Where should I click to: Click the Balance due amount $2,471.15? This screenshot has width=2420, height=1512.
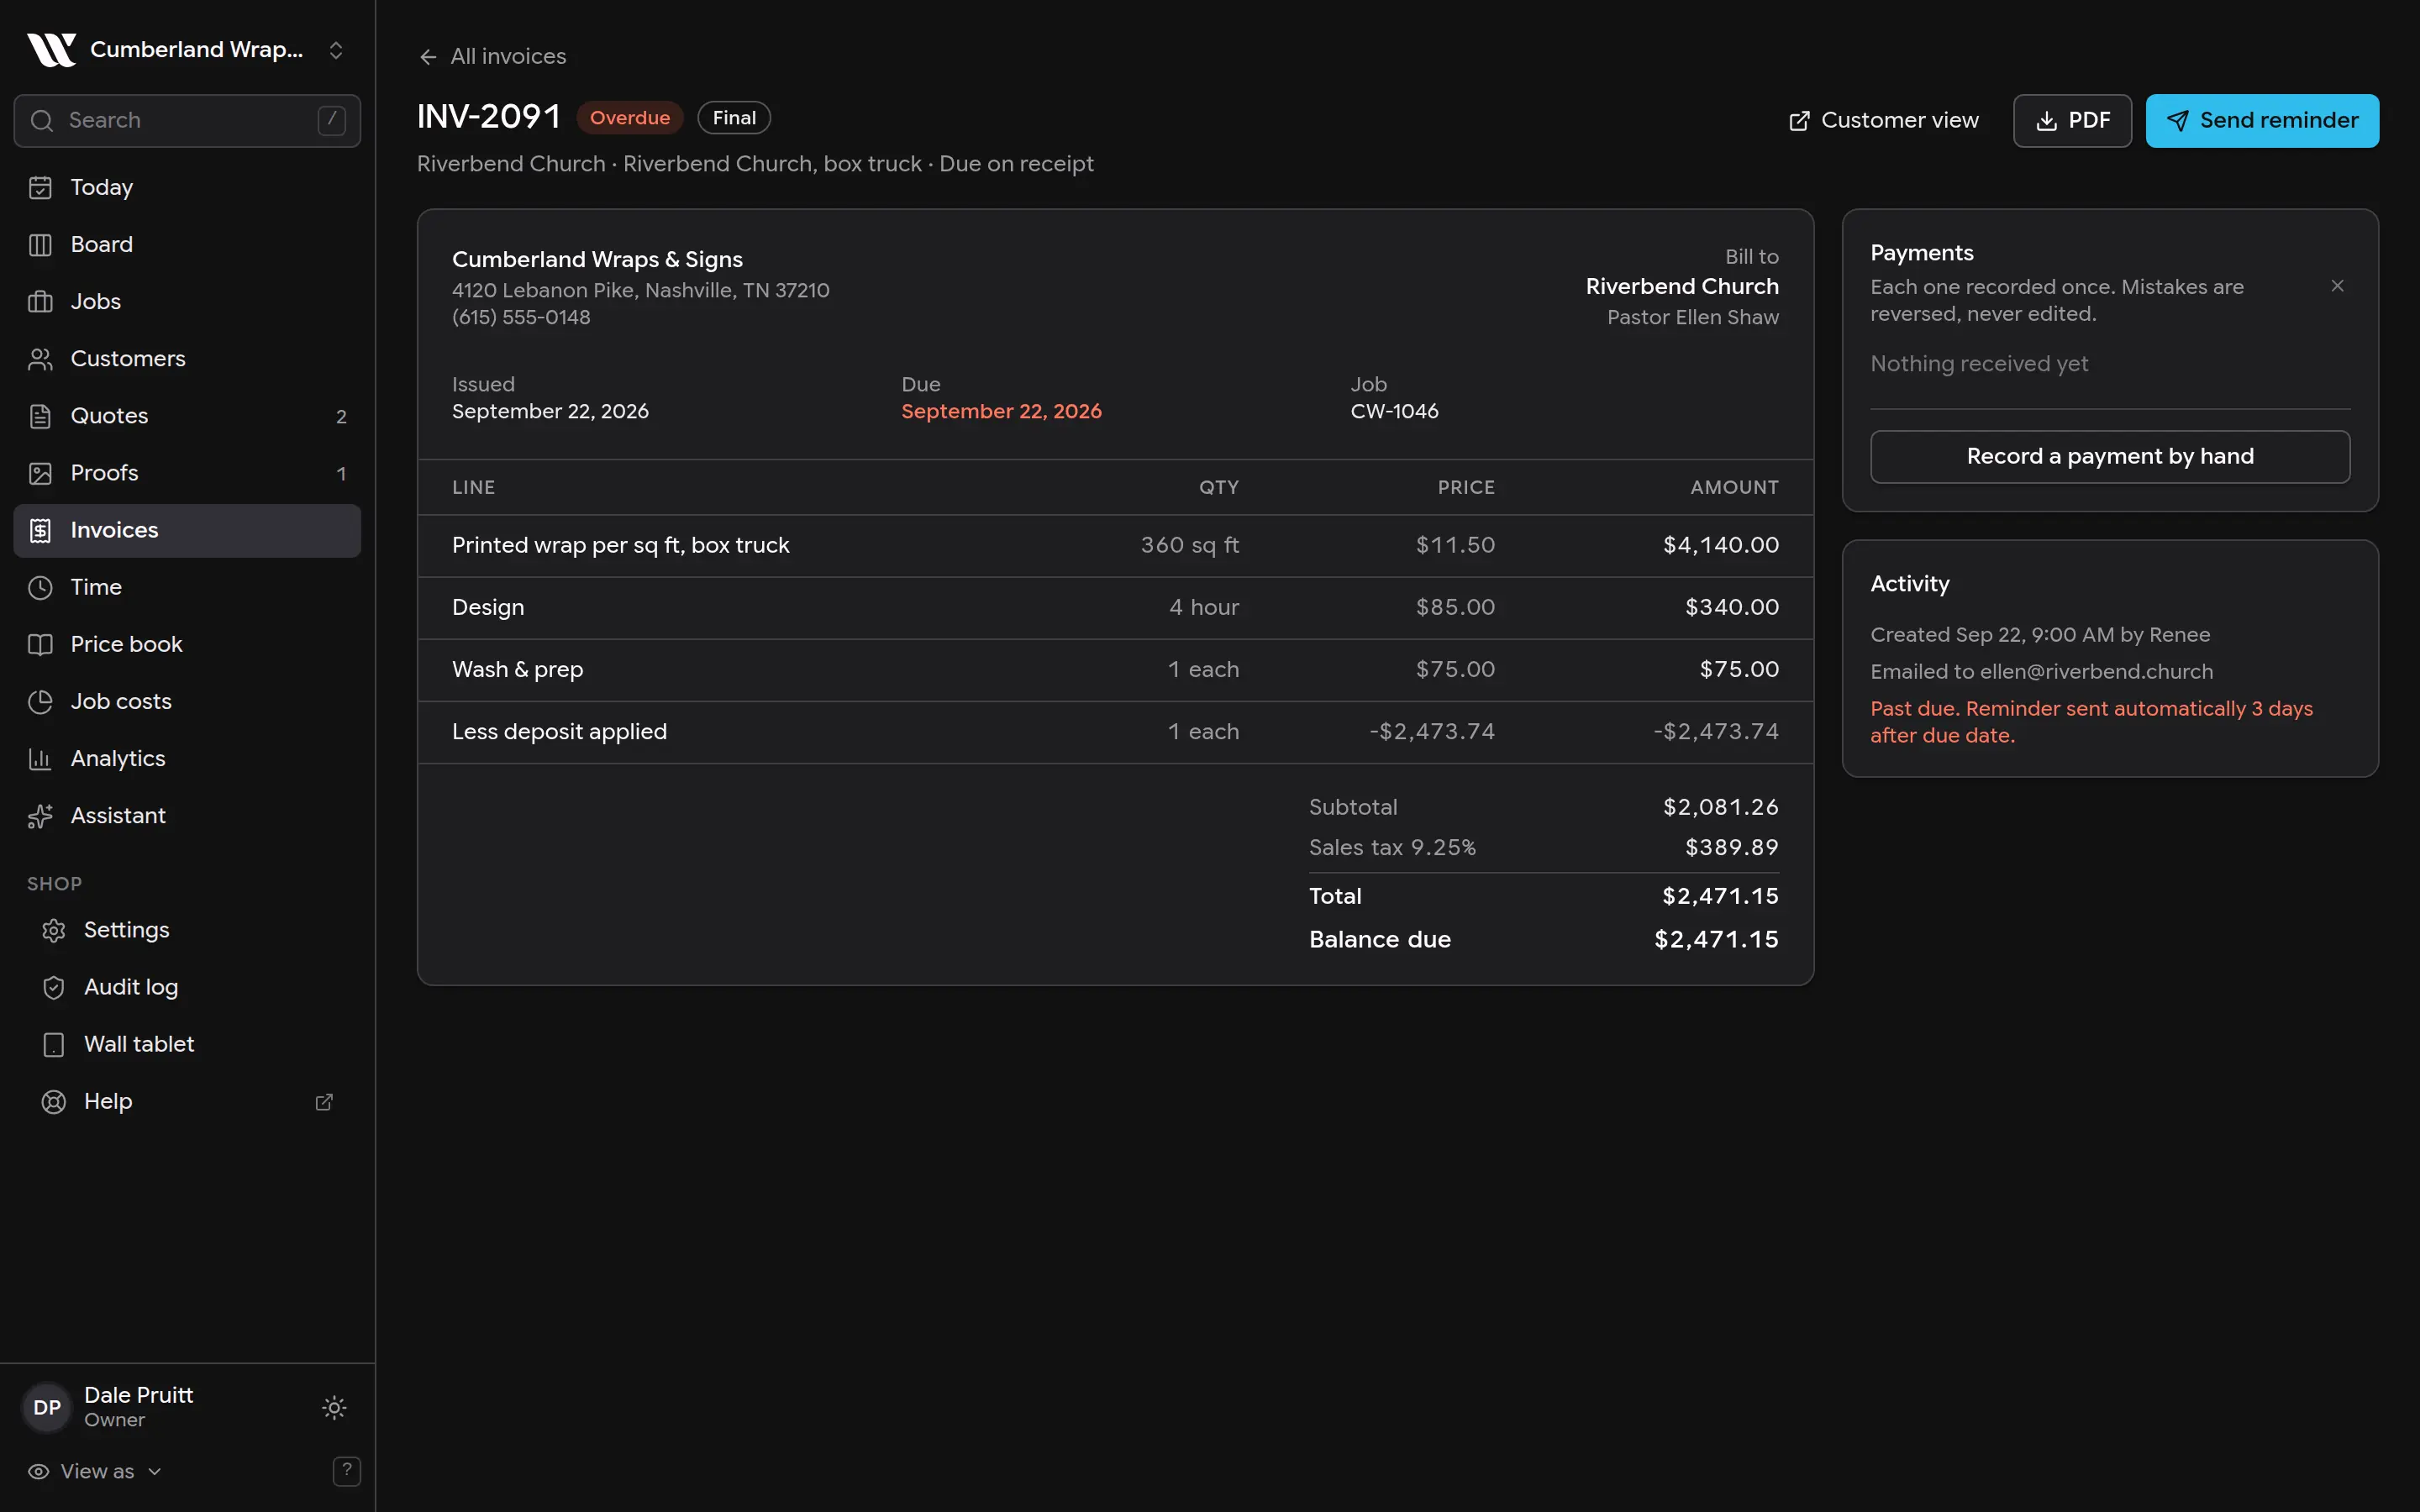point(1716,939)
